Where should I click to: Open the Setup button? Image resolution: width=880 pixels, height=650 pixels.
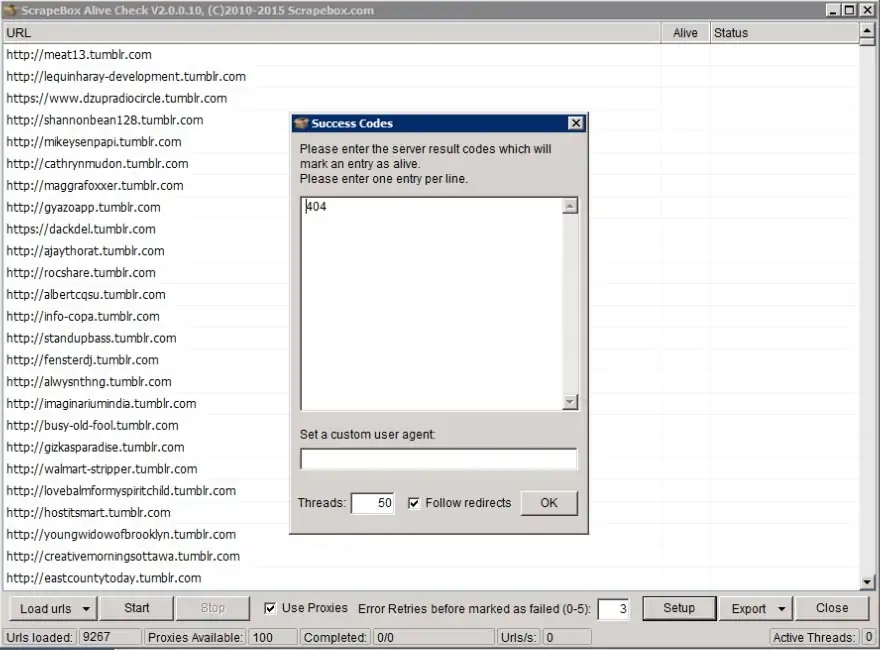[679, 608]
